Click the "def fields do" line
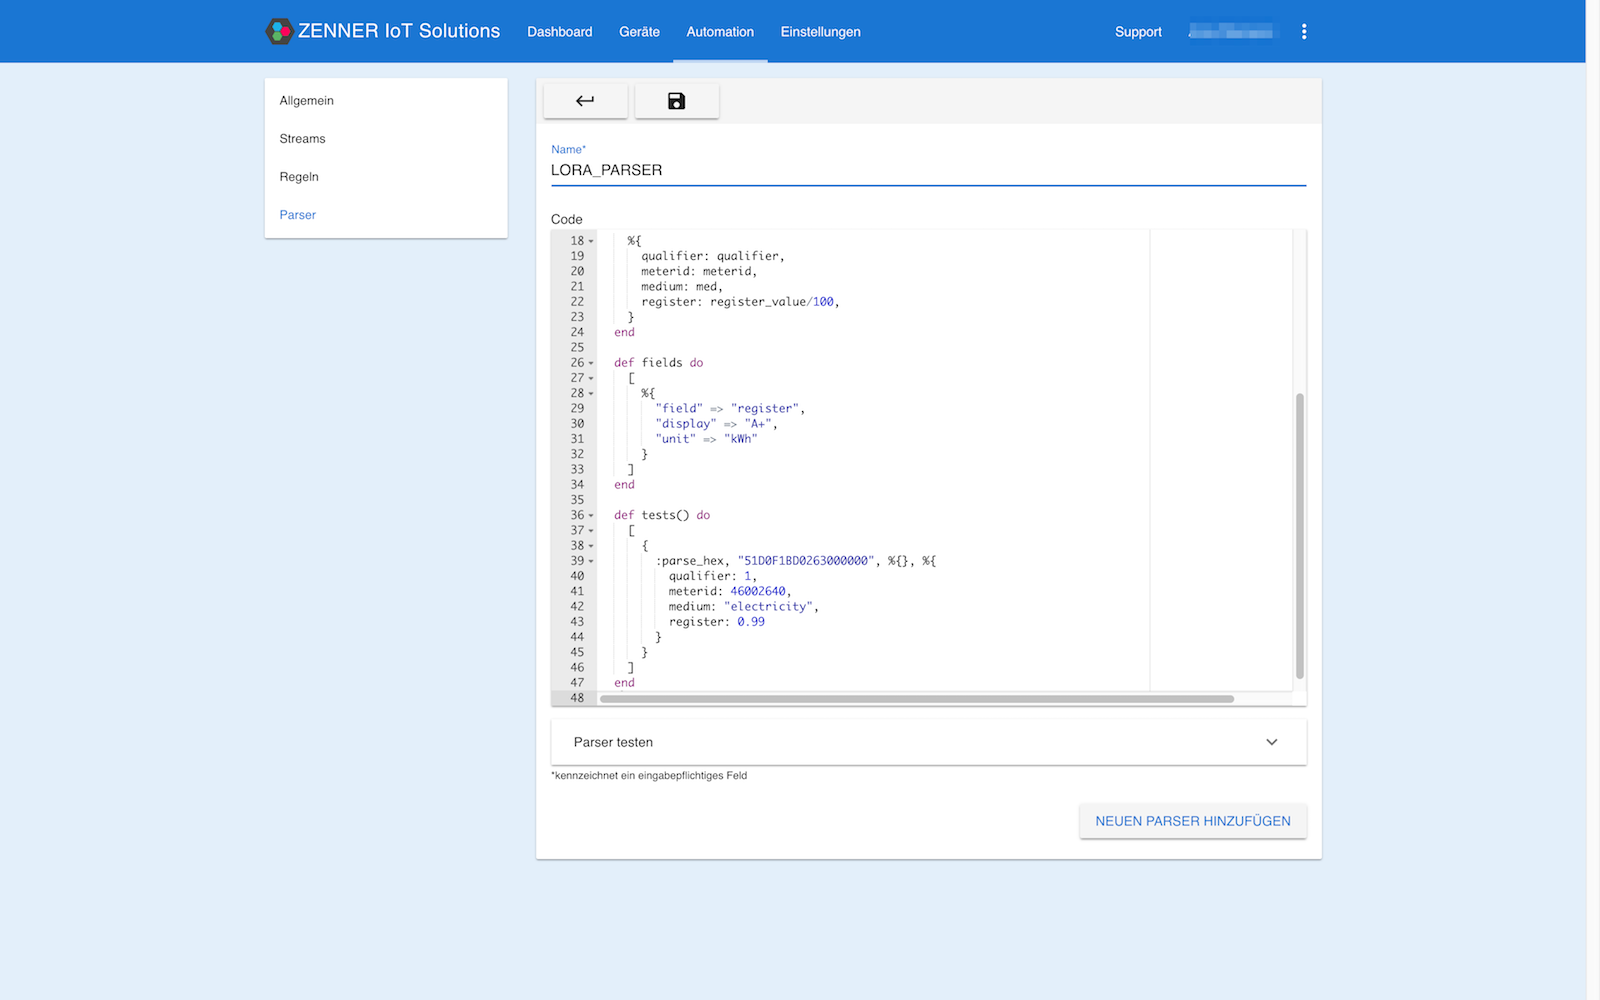Viewport: 1600px width, 1000px height. pyautogui.click(x=658, y=363)
